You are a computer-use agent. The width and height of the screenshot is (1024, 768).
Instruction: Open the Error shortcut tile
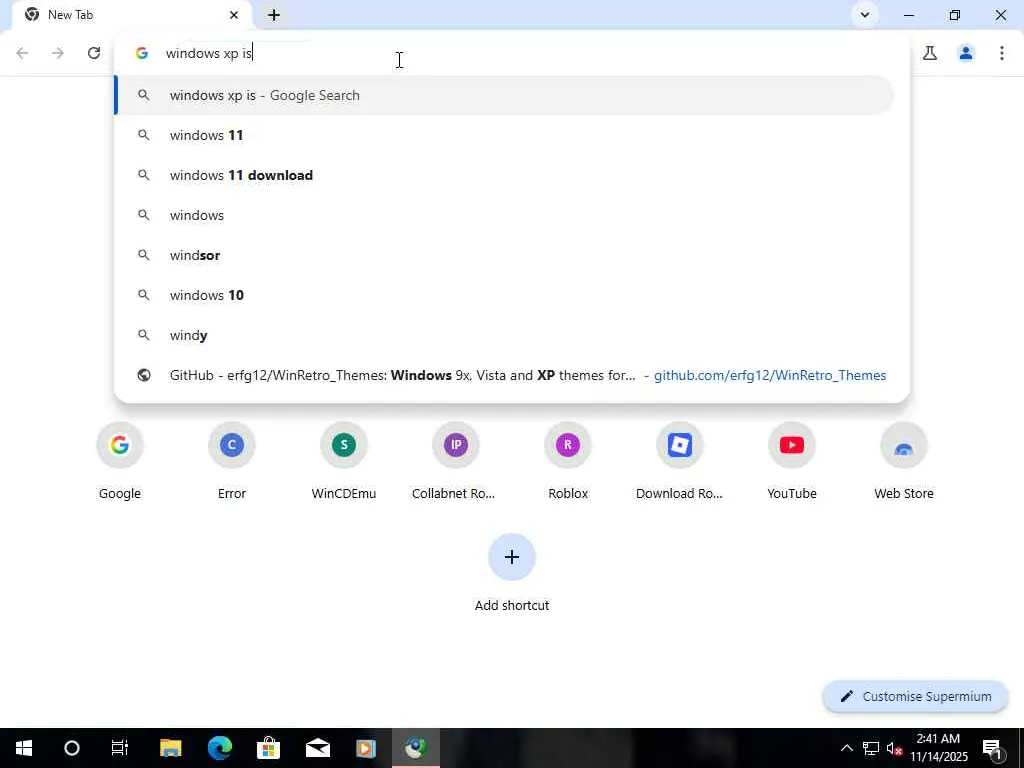232,461
